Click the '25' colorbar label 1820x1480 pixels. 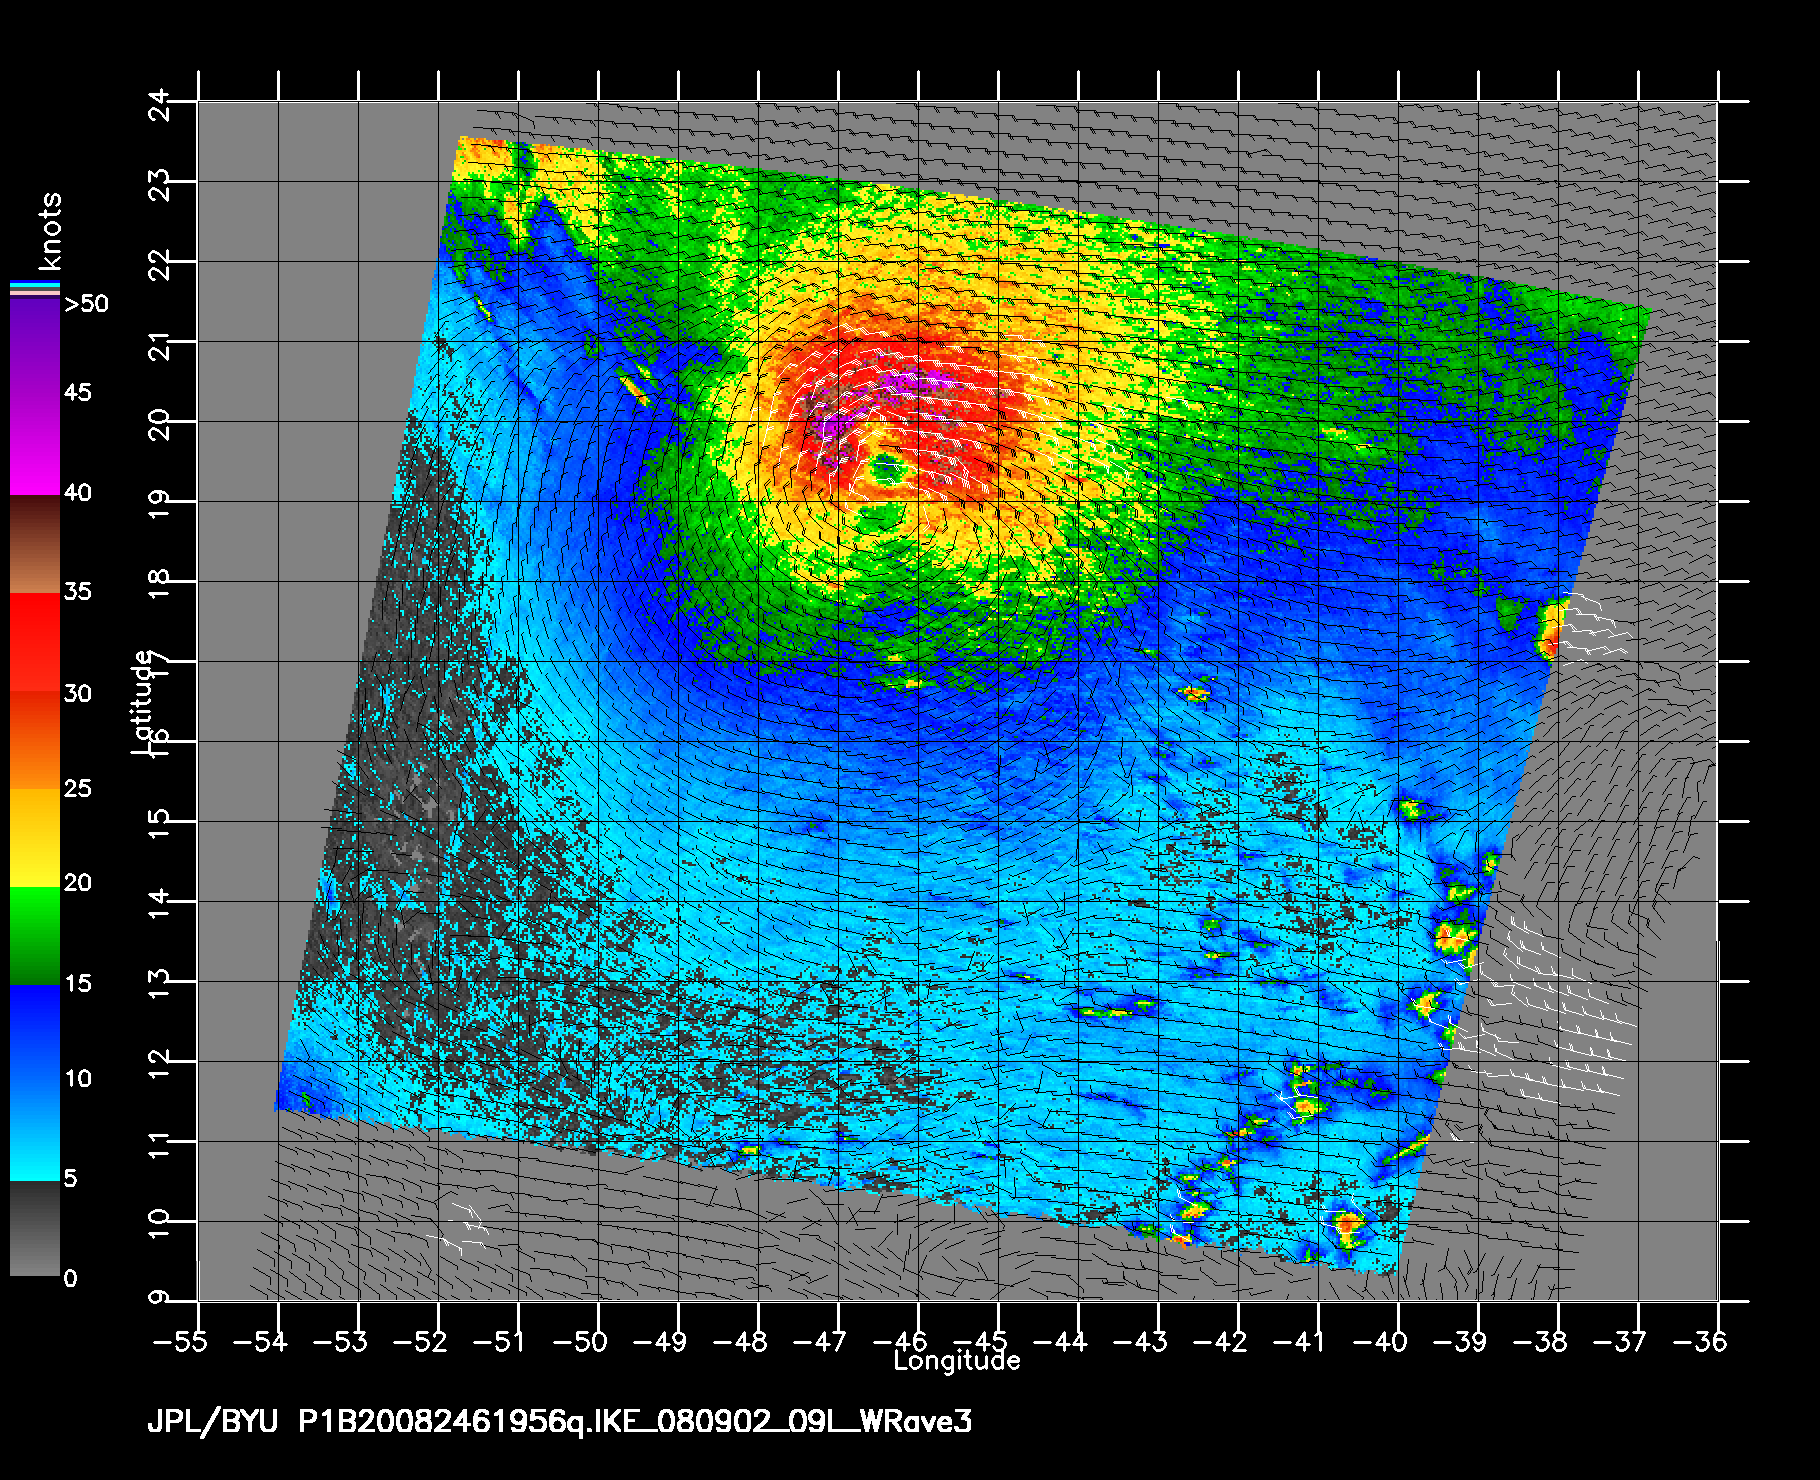coord(77,788)
